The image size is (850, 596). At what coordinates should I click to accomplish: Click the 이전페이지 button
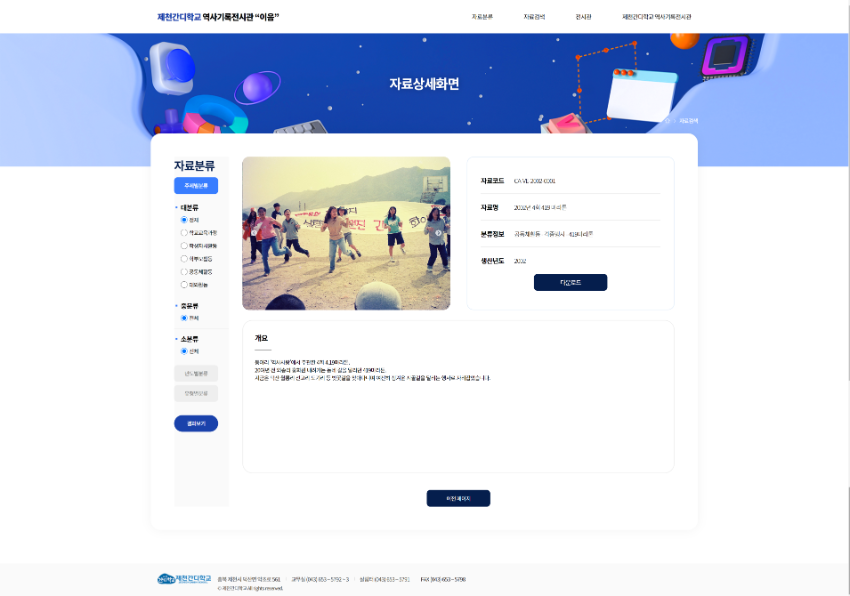(458, 498)
